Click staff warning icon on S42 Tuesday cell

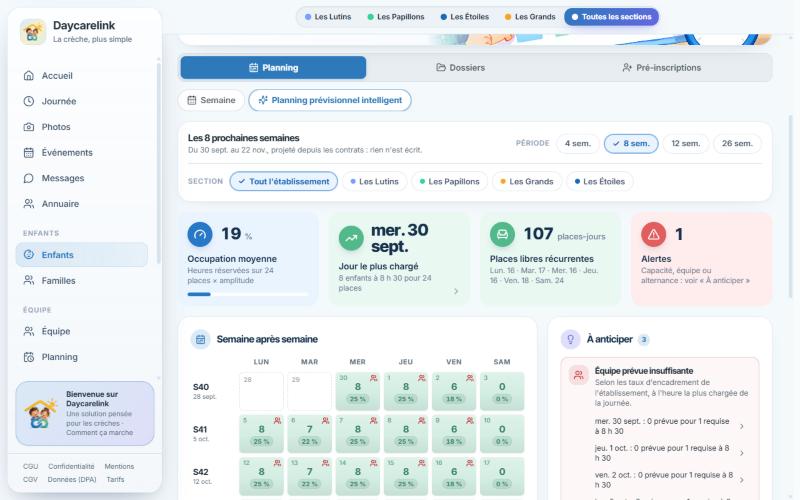coord(326,463)
